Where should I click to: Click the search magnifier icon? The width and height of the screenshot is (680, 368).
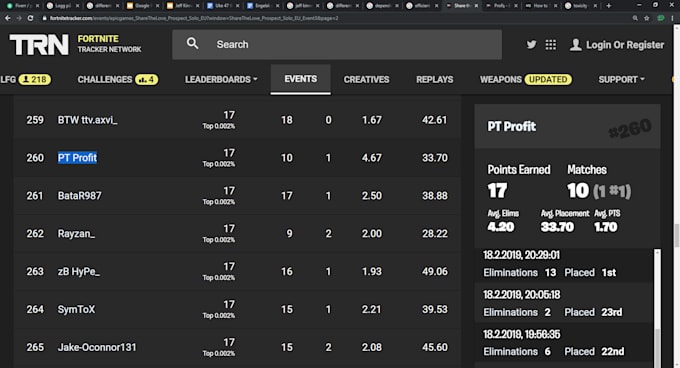click(193, 43)
